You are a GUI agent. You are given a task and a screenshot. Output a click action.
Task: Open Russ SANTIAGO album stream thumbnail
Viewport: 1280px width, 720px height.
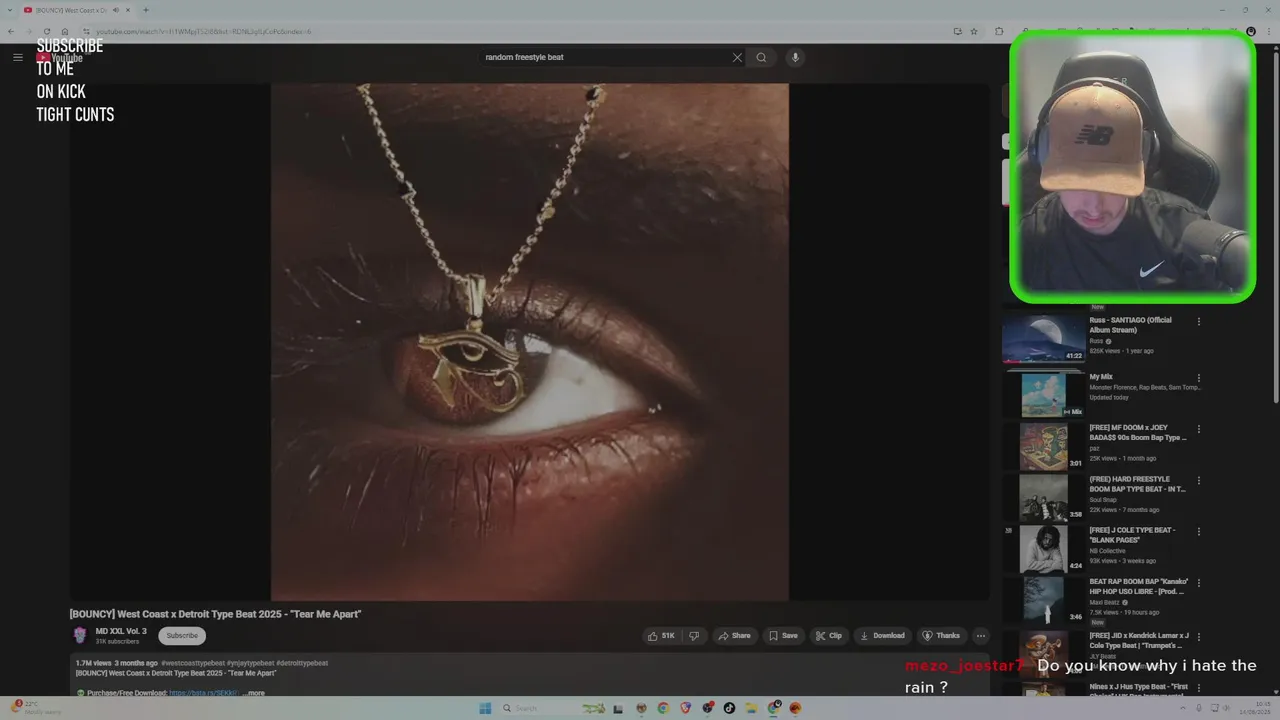(x=1043, y=339)
